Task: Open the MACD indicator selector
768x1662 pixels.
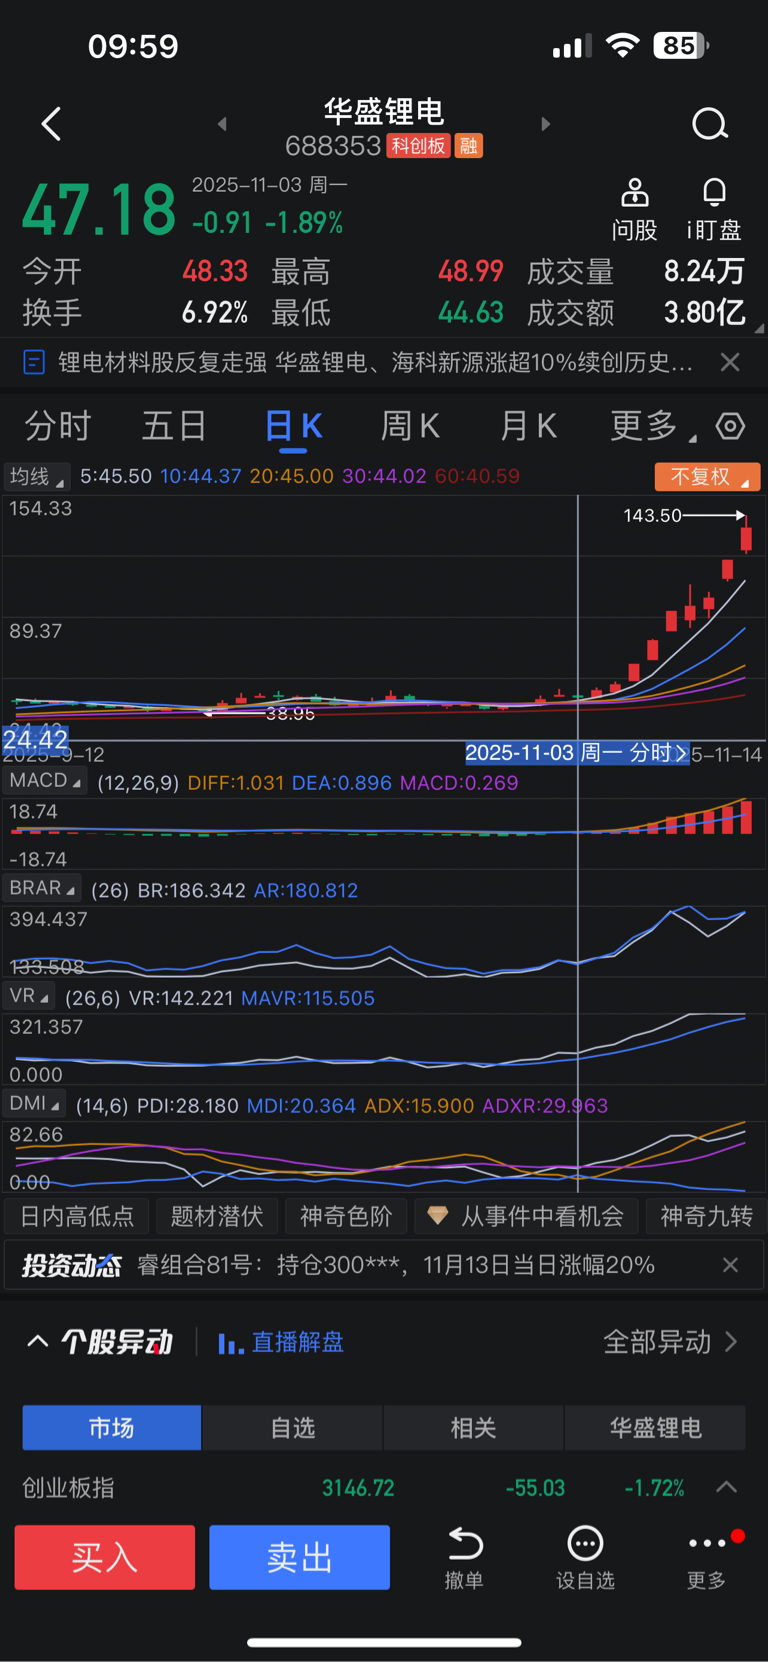Action: pos(45,781)
